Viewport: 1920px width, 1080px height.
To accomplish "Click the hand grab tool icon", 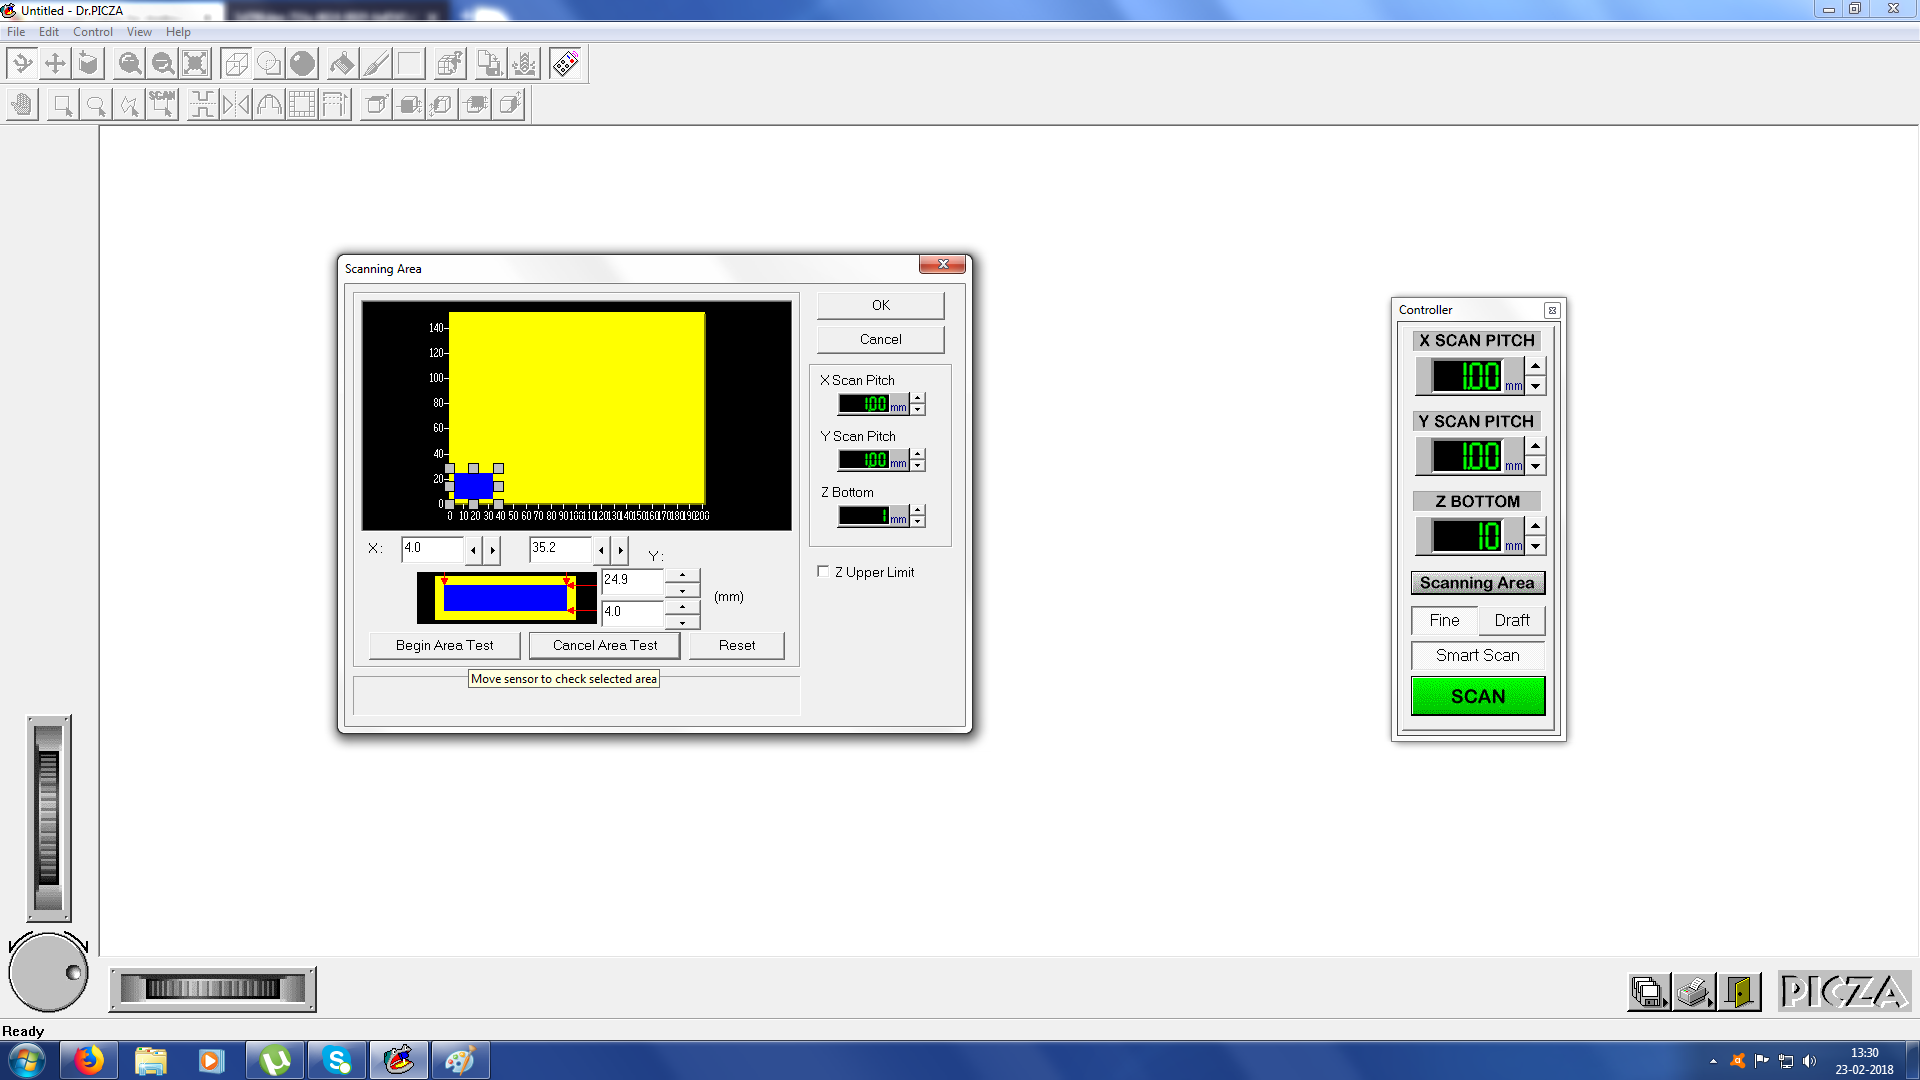I will point(22,104).
